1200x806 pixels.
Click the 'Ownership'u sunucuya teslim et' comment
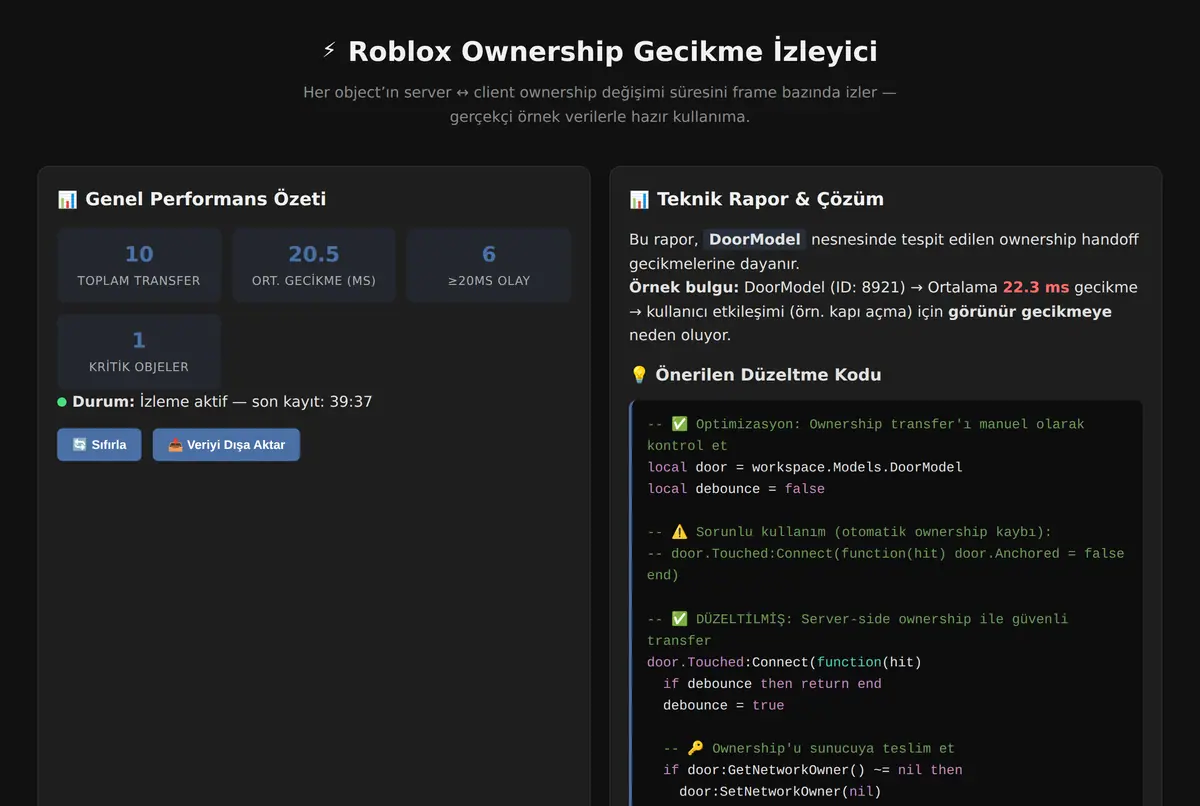click(808, 748)
